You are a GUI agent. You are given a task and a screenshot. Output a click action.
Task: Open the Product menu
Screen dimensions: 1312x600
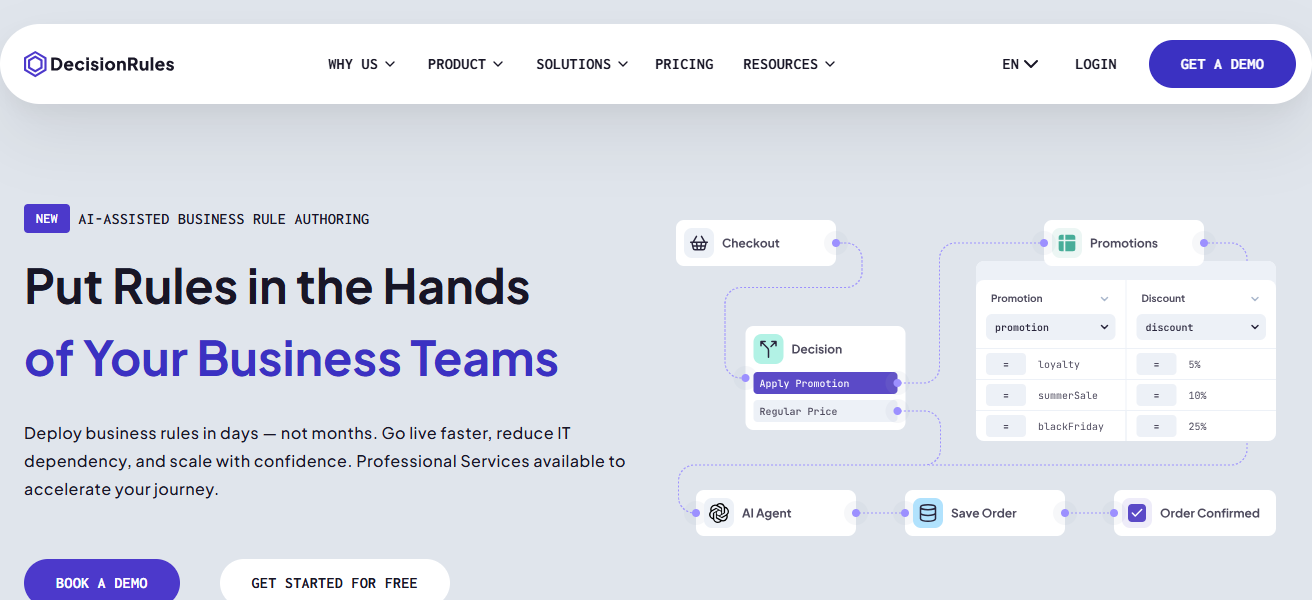[465, 64]
